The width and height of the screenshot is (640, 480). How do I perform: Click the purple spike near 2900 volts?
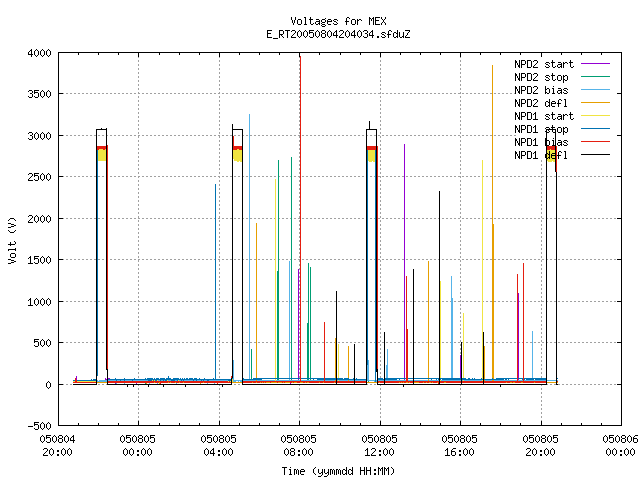(x=404, y=261)
